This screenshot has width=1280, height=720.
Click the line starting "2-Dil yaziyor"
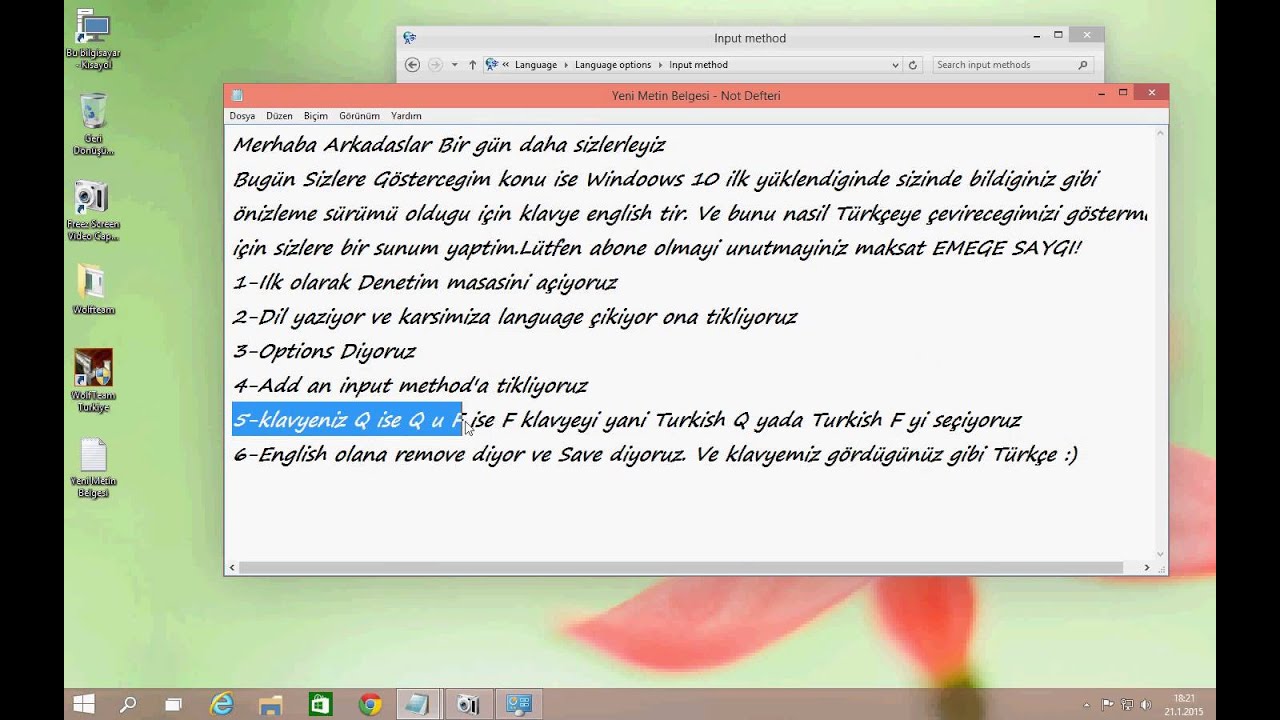point(515,317)
